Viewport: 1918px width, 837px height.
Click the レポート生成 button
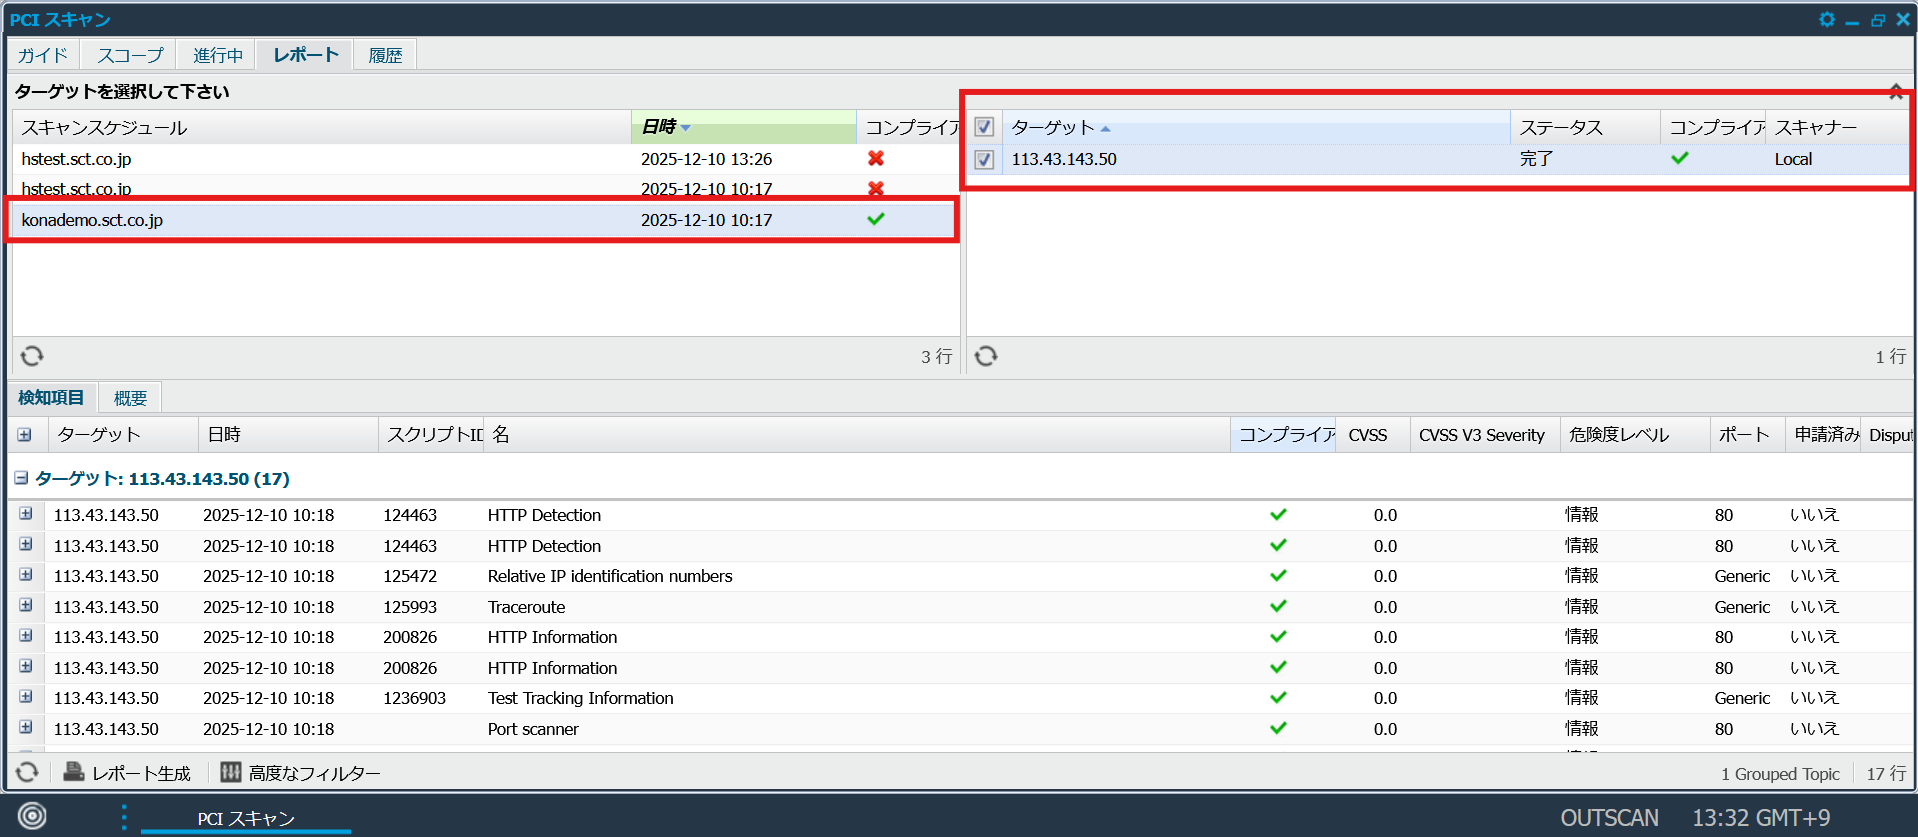click(x=127, y=773)
